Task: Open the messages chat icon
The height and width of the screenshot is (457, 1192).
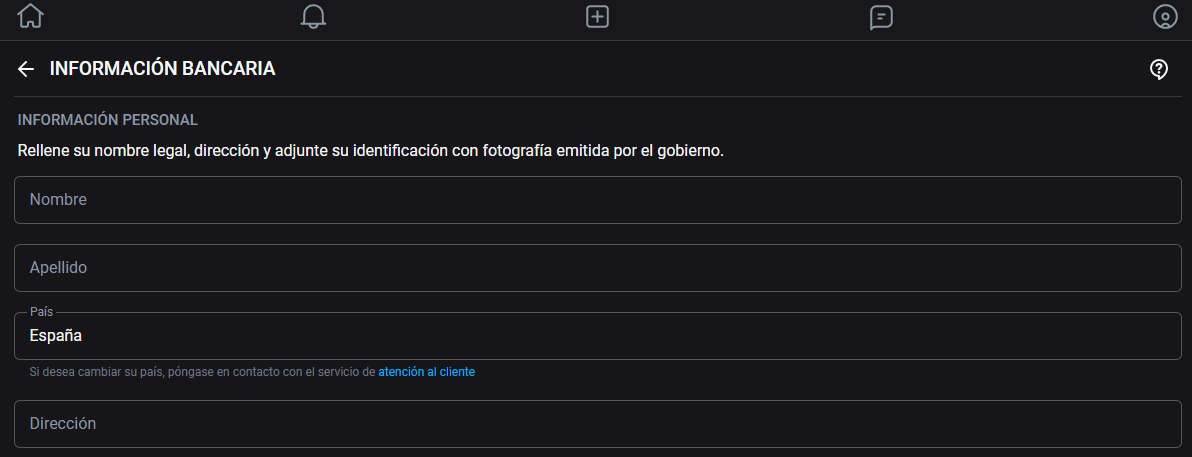Action: click(x=881, y=16)
